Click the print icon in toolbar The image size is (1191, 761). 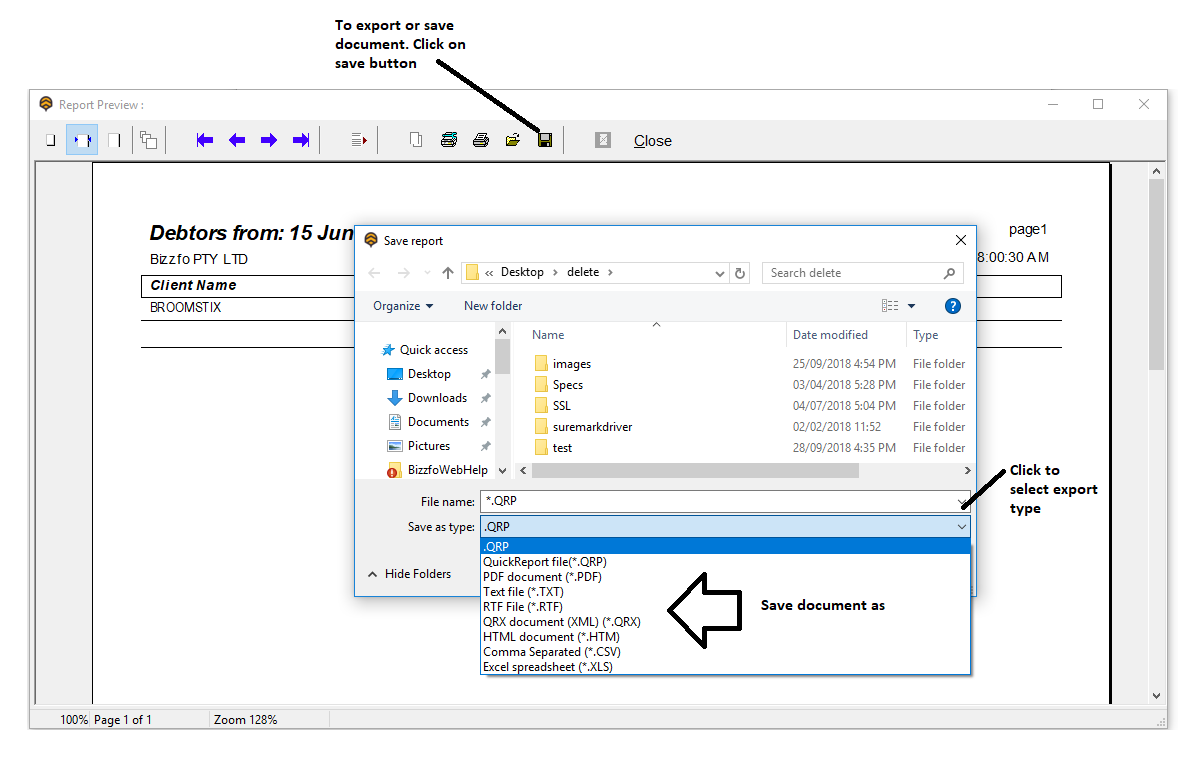pyautogui.click(x=481, y=140)
